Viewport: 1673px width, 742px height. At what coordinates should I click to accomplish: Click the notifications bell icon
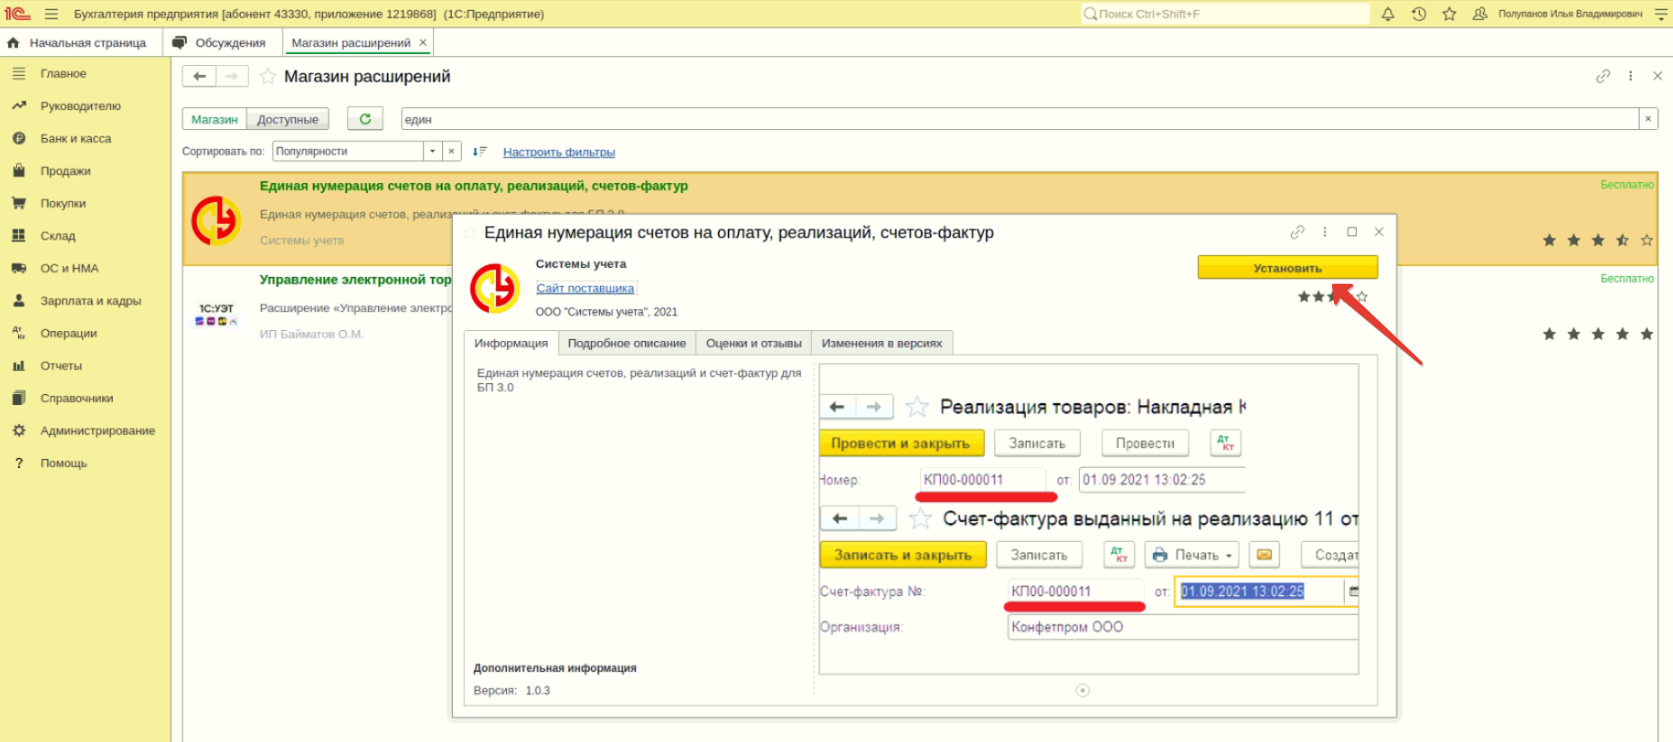click(1388, 14)
